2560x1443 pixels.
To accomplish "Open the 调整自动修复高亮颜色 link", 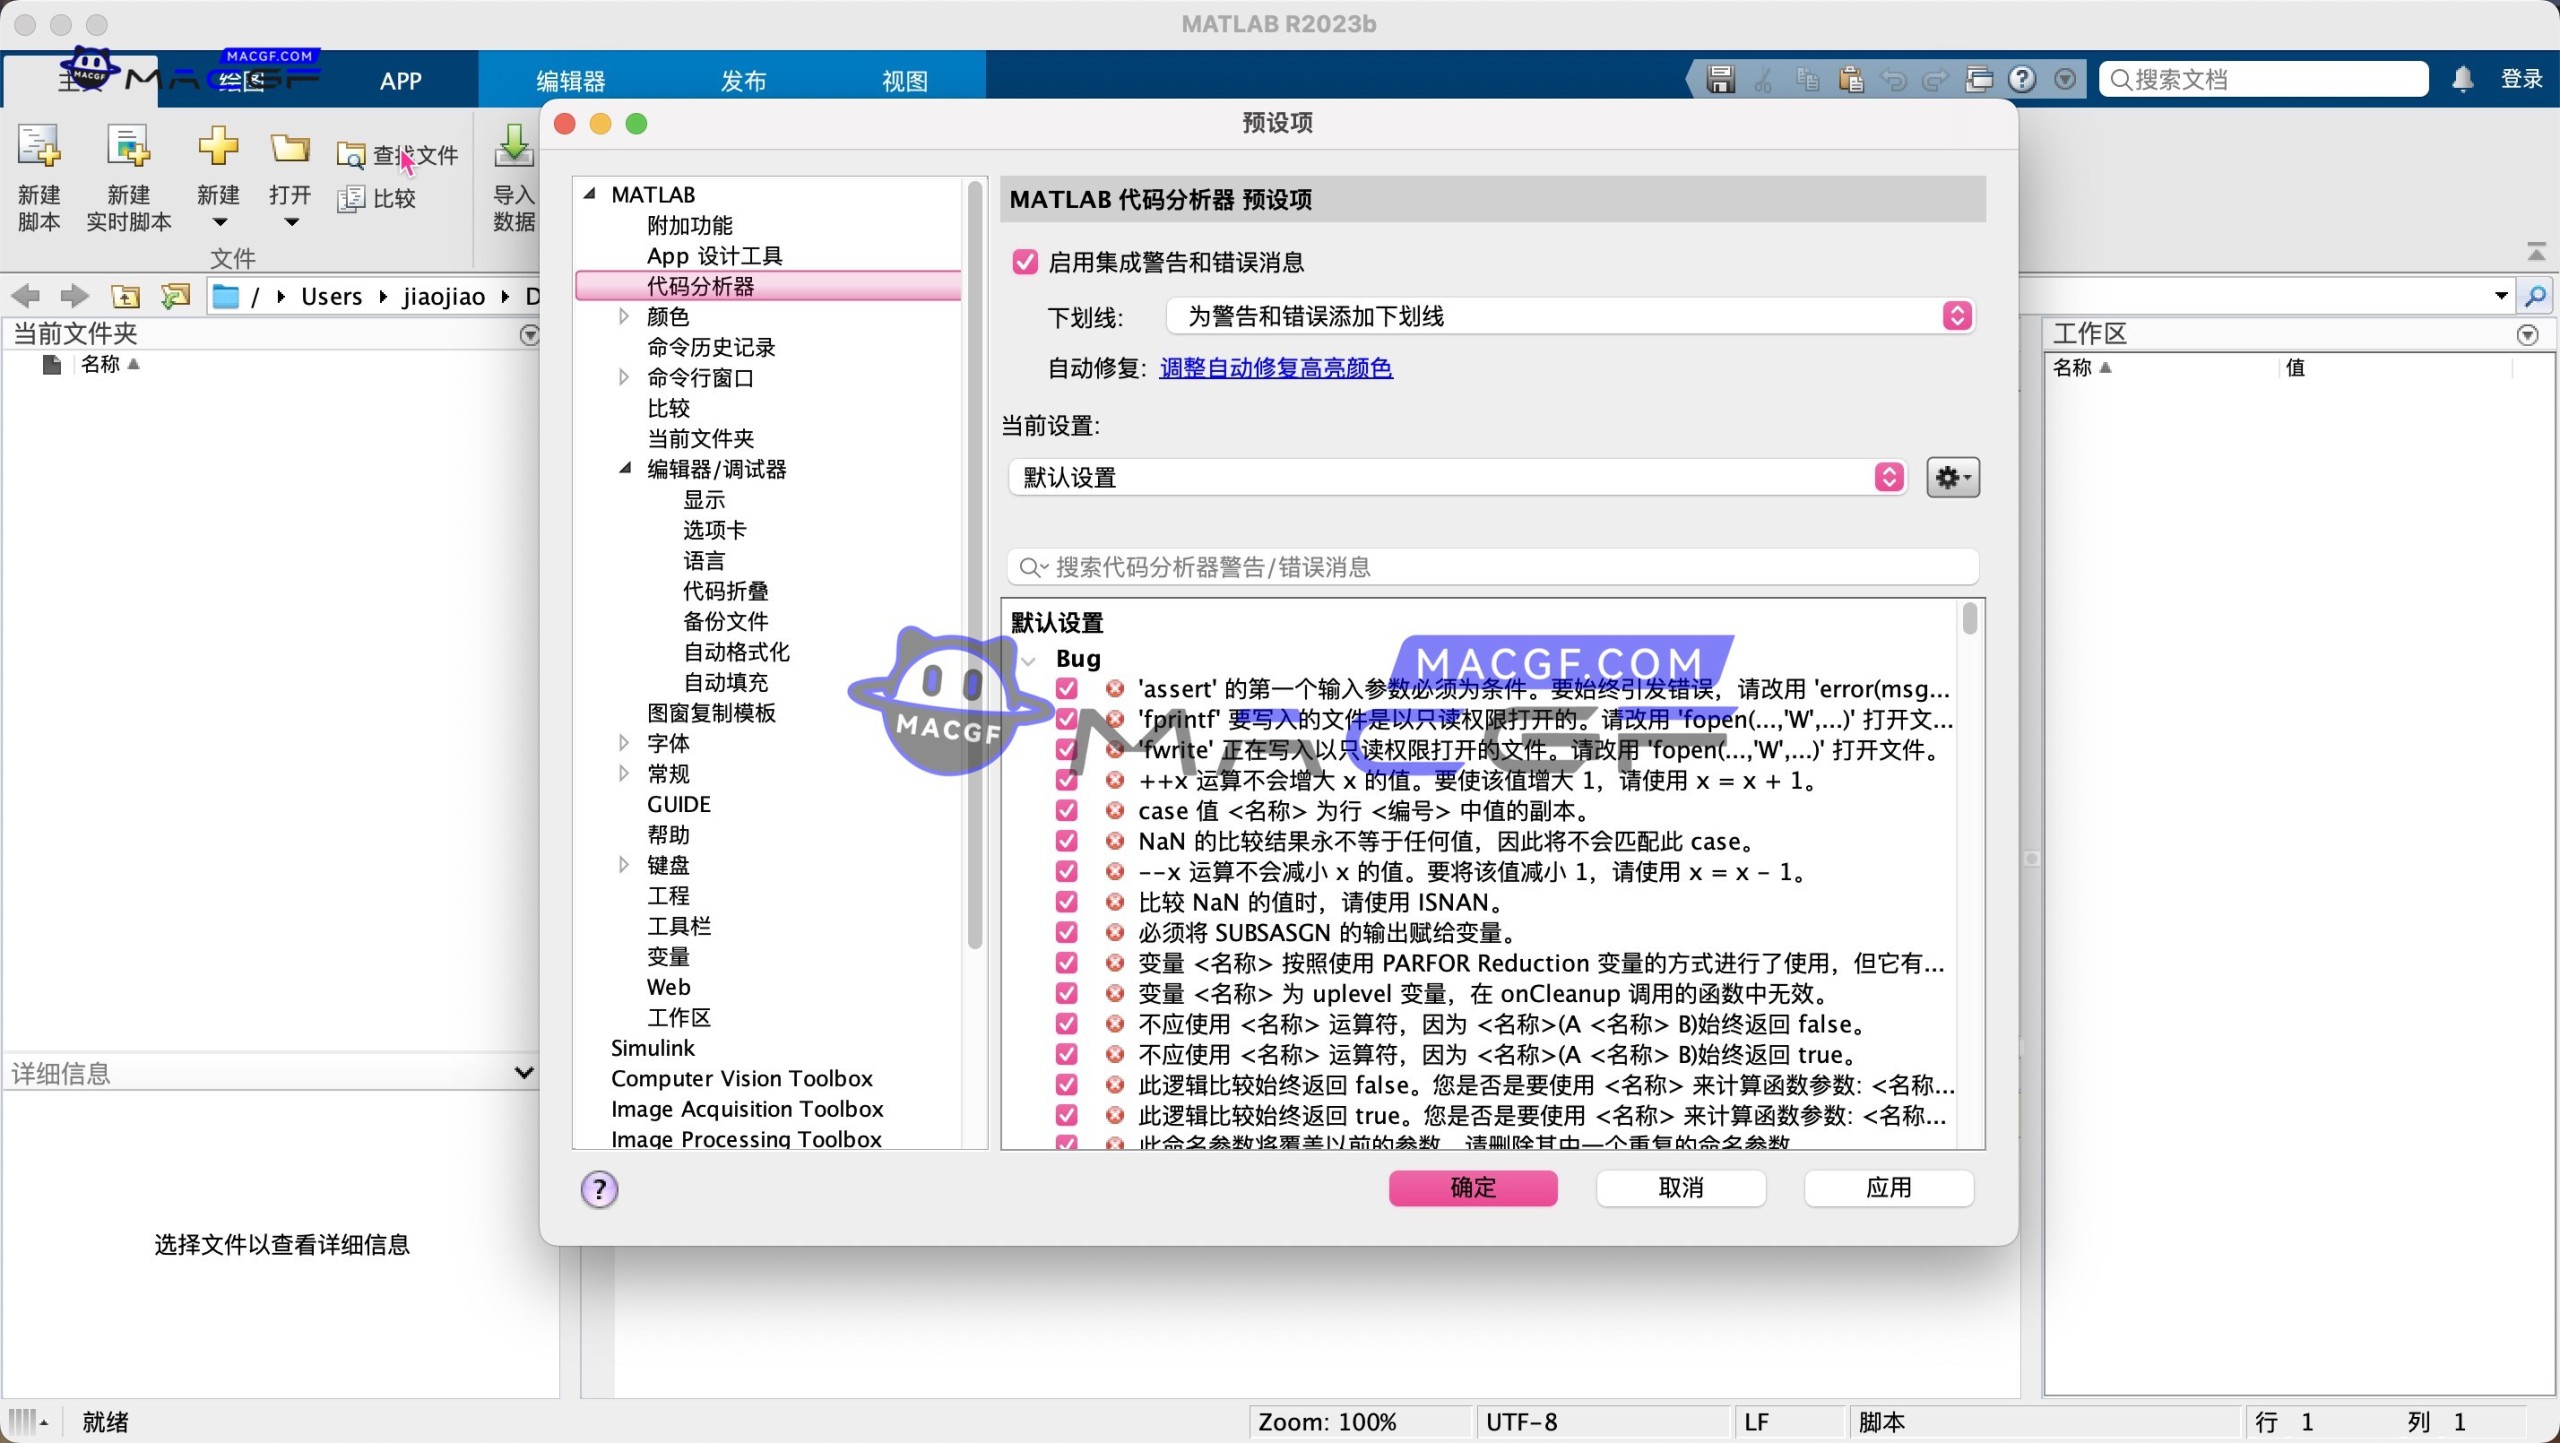I will click(1275, 368).
